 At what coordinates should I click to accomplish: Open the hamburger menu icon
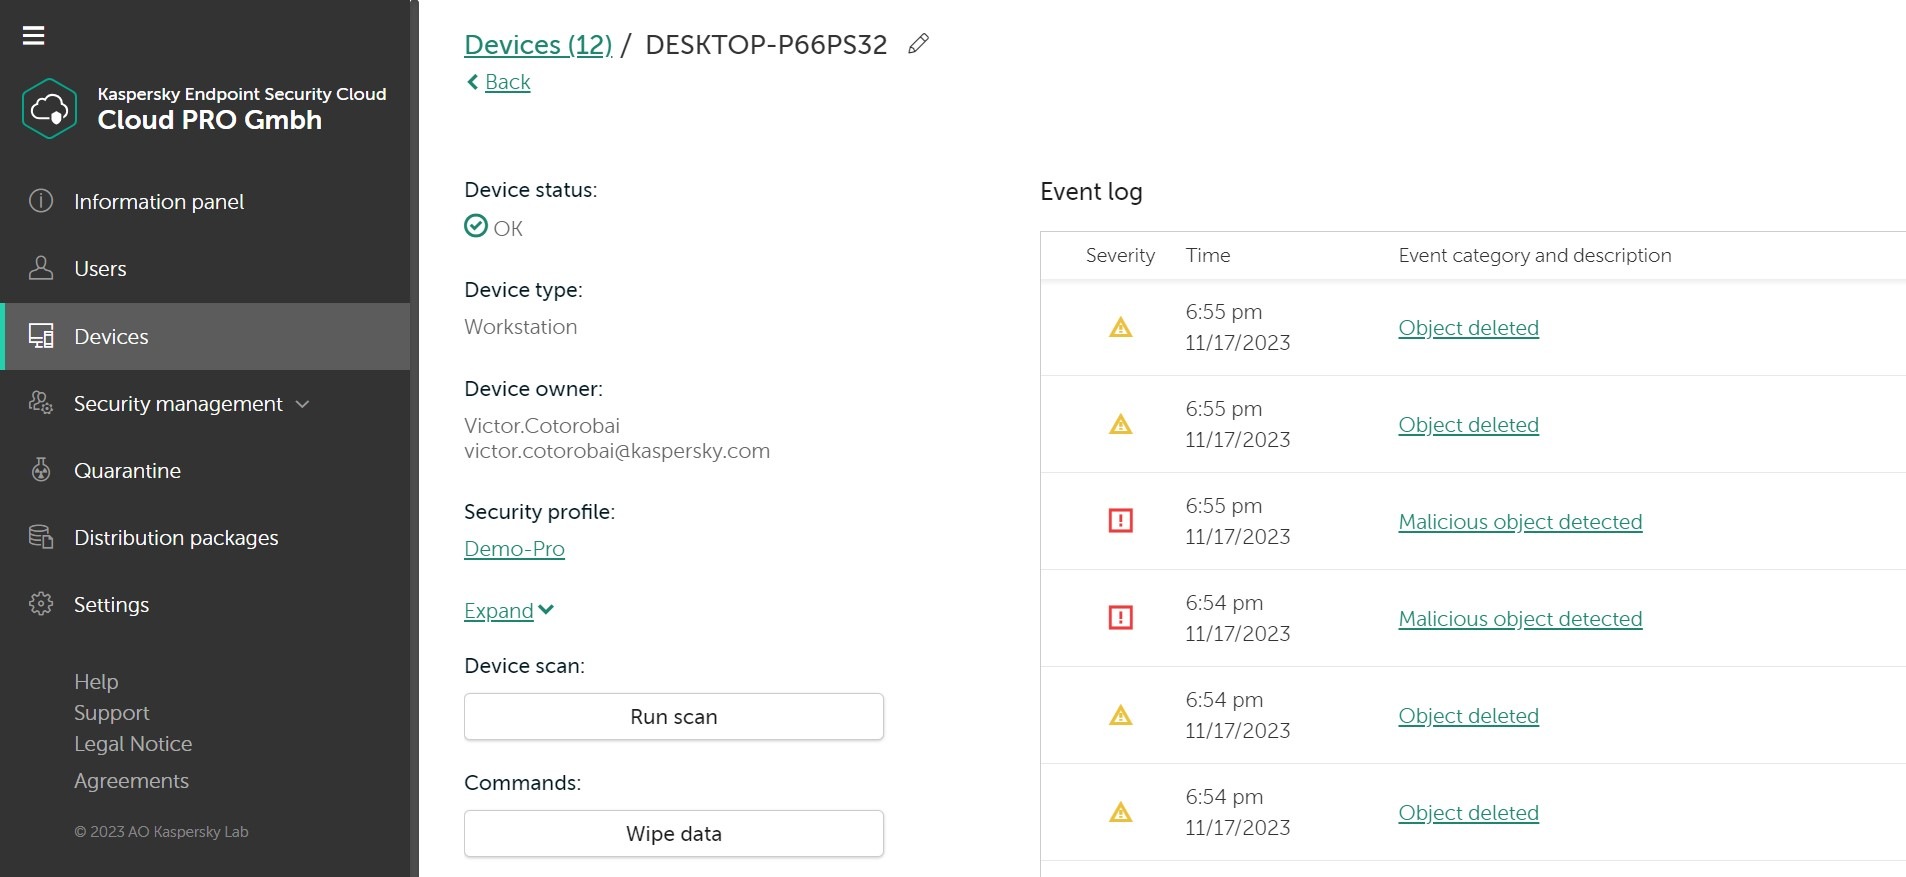pyautogui.click(x=34, y=36)
